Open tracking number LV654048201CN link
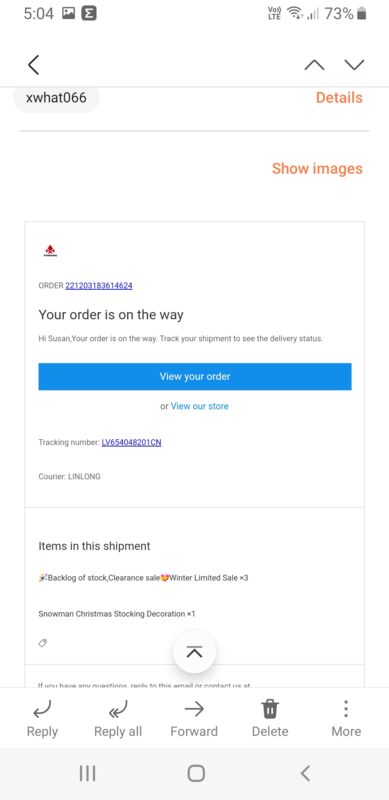 [131, 442]
